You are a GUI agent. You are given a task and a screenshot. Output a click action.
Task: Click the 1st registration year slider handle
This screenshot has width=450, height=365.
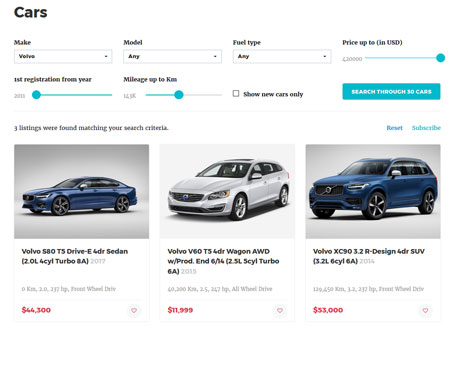point(36,95)
